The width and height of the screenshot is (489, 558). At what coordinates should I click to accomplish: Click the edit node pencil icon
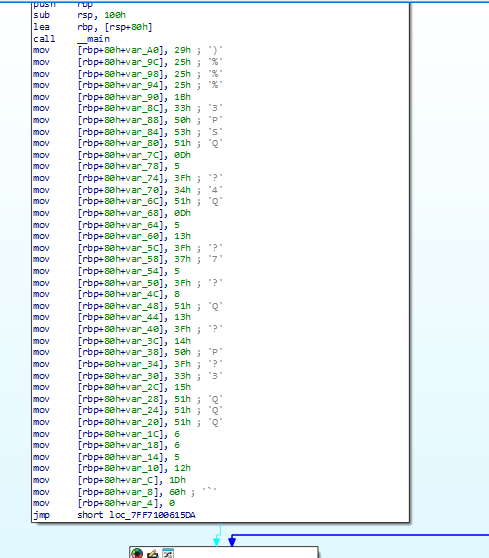(x=153, y=553)
